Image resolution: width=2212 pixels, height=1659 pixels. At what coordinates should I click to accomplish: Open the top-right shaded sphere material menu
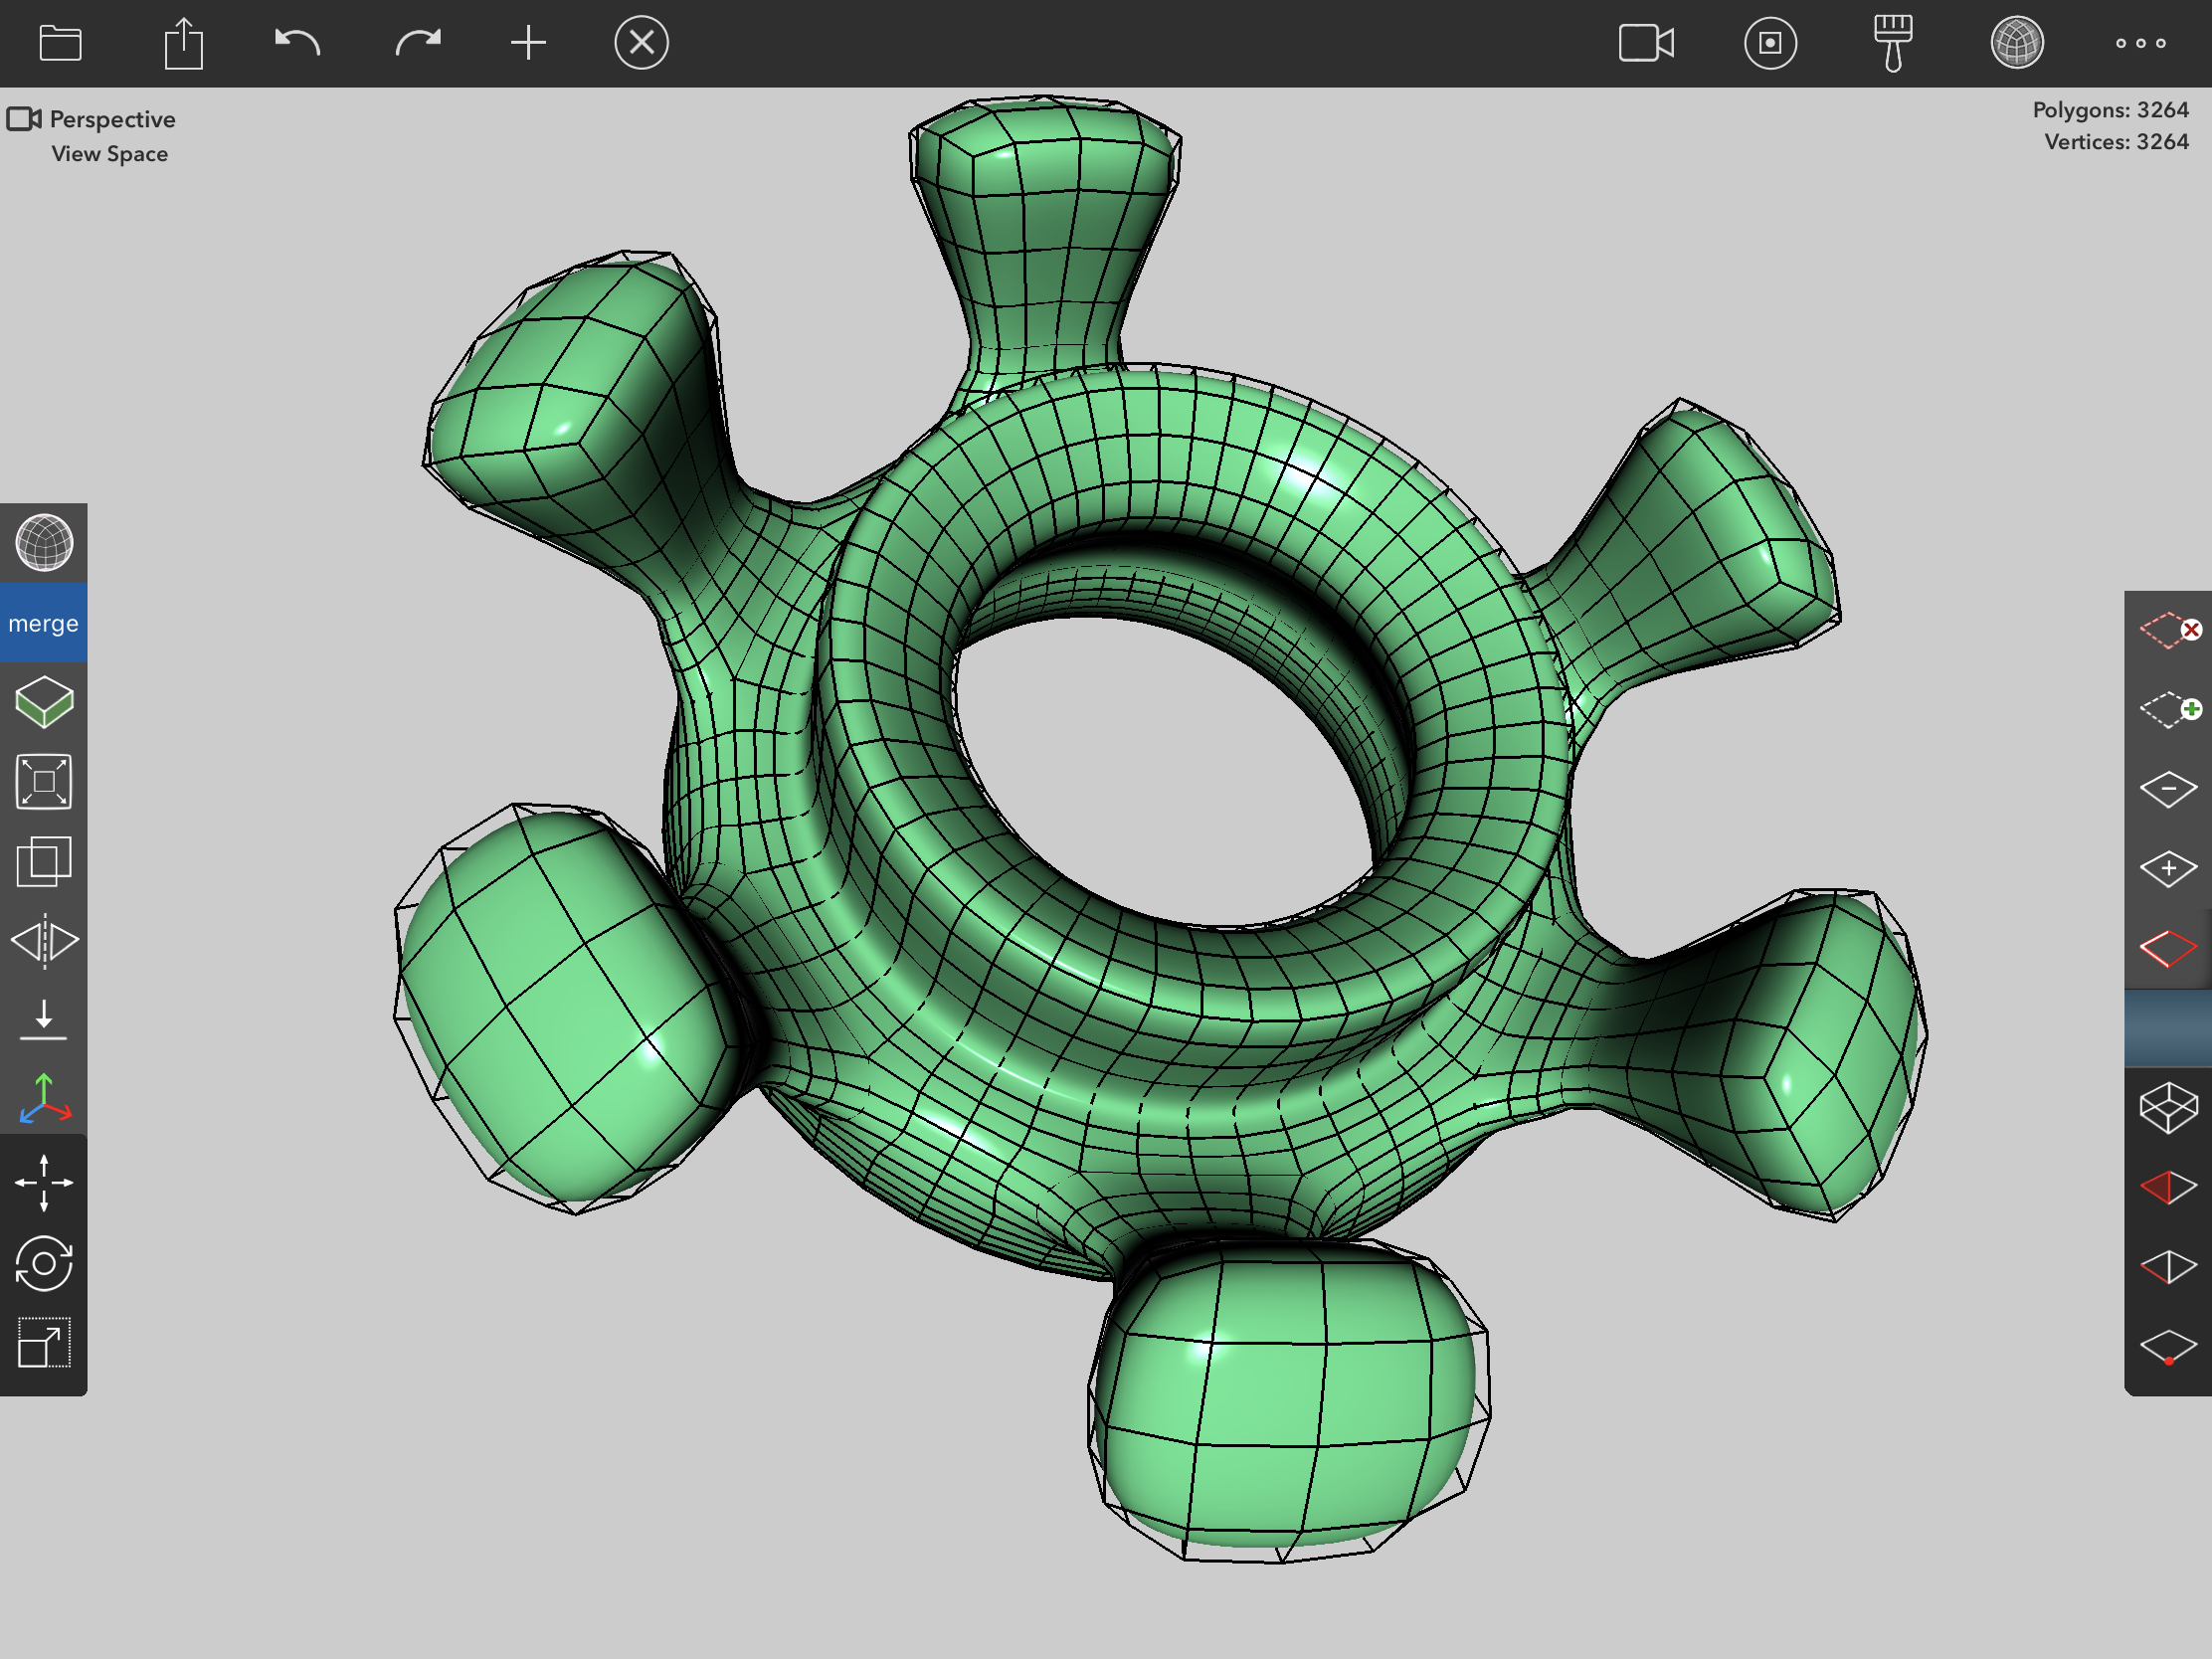[2016, 43]
